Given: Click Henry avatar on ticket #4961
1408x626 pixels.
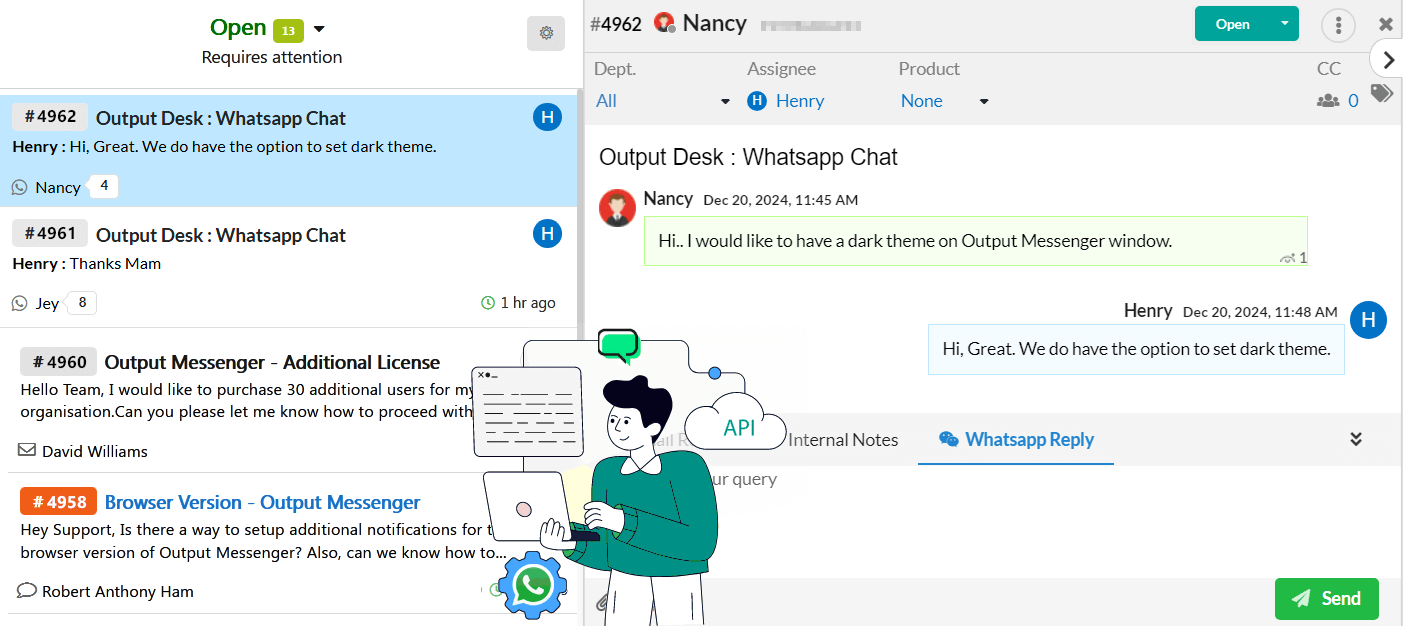Looking at the screenshot, I should click(547, 235).
